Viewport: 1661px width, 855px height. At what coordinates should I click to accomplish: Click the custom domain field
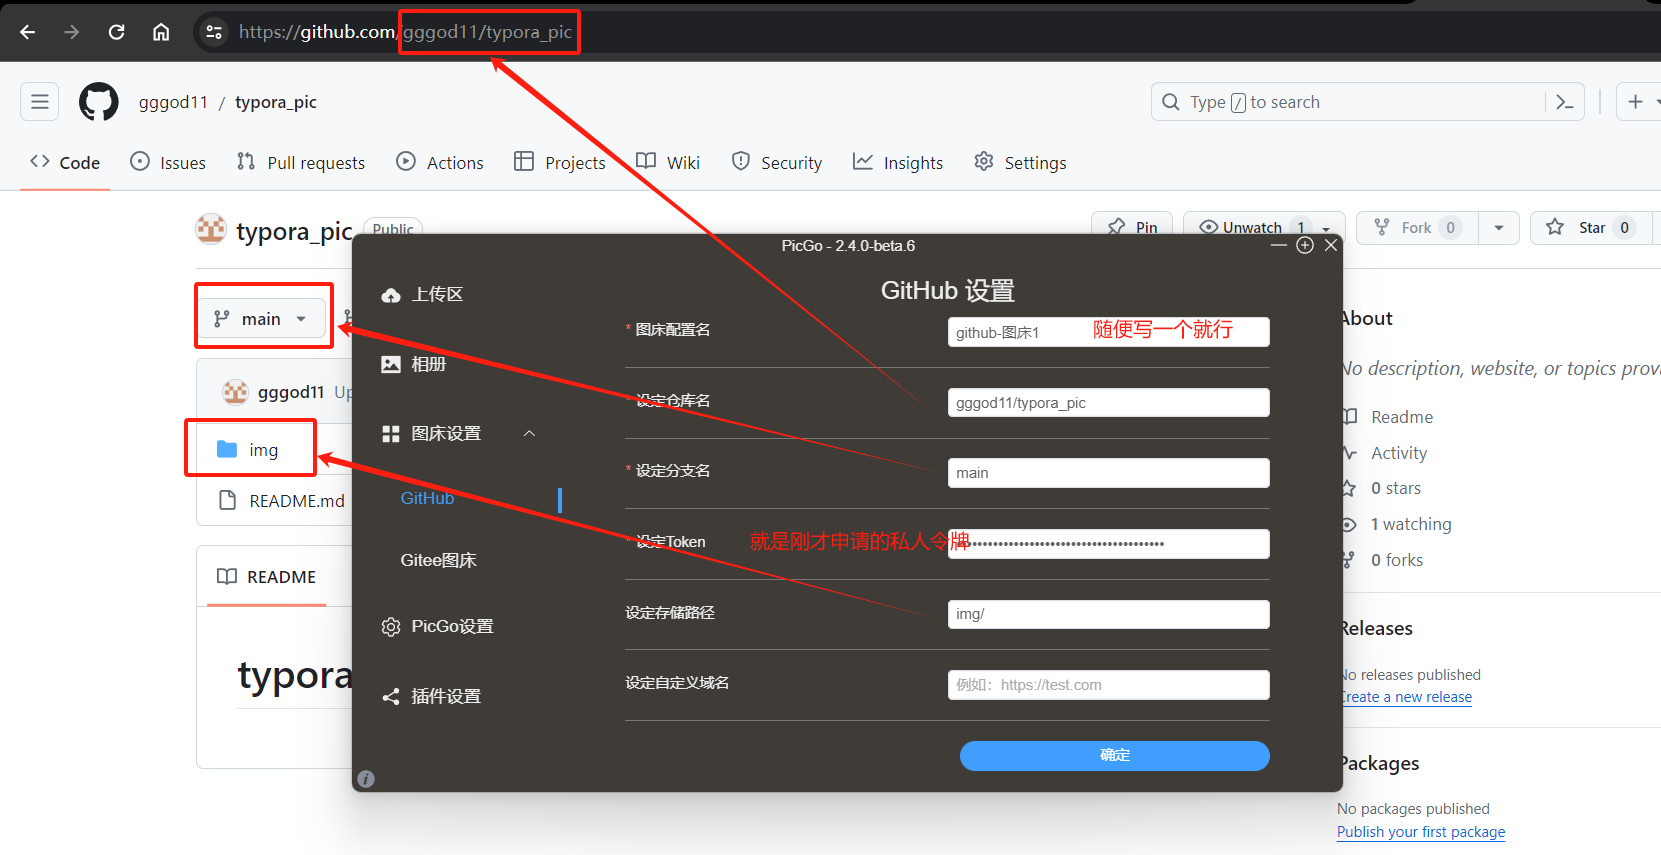[x=1108, y=685]
